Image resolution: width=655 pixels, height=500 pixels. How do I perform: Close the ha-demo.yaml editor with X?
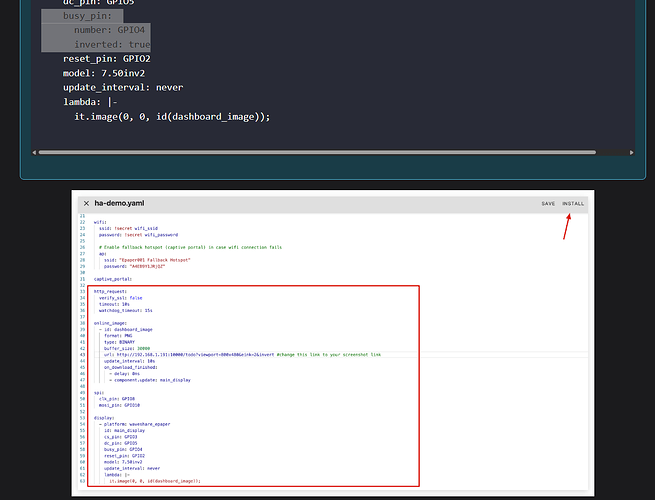point(86,203)
